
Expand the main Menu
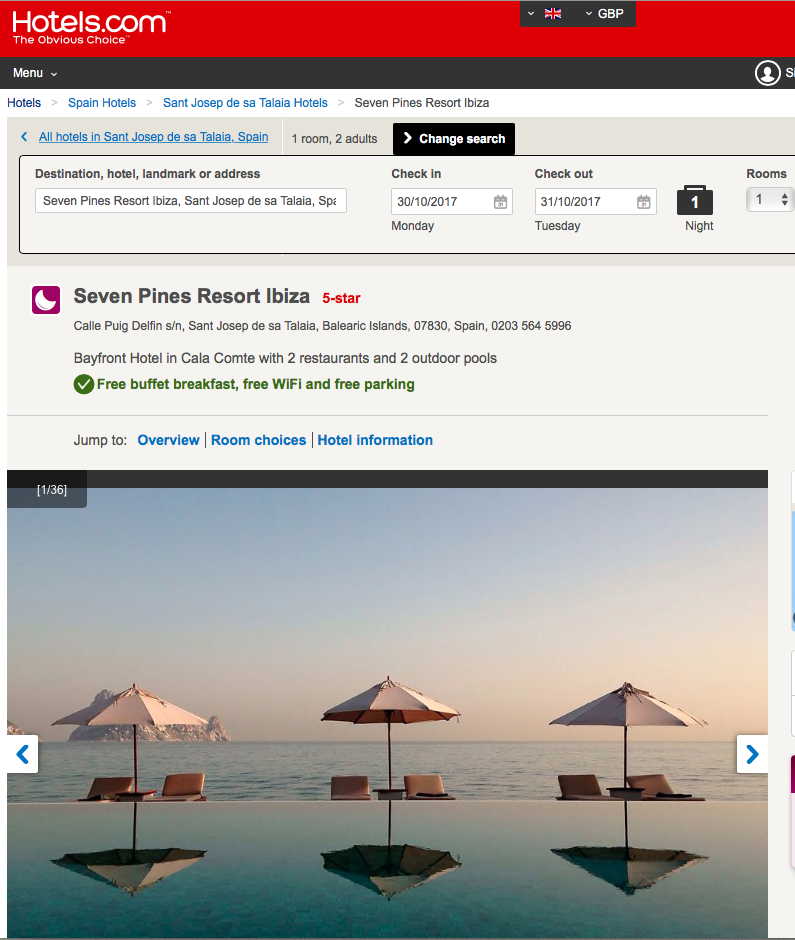pos(35,73)
